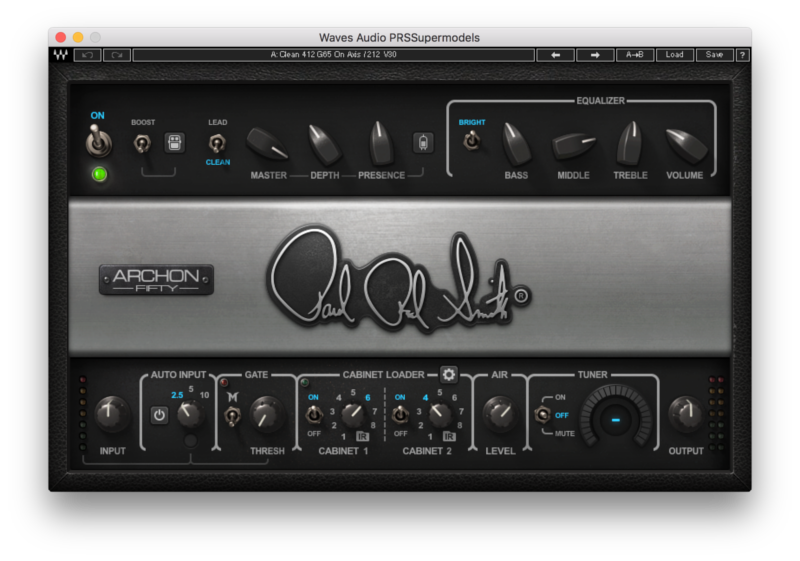The width and height of the screenshot is (800, 561).
Task: Toggle the Boost switch
Action: click(x=142, y=144)
